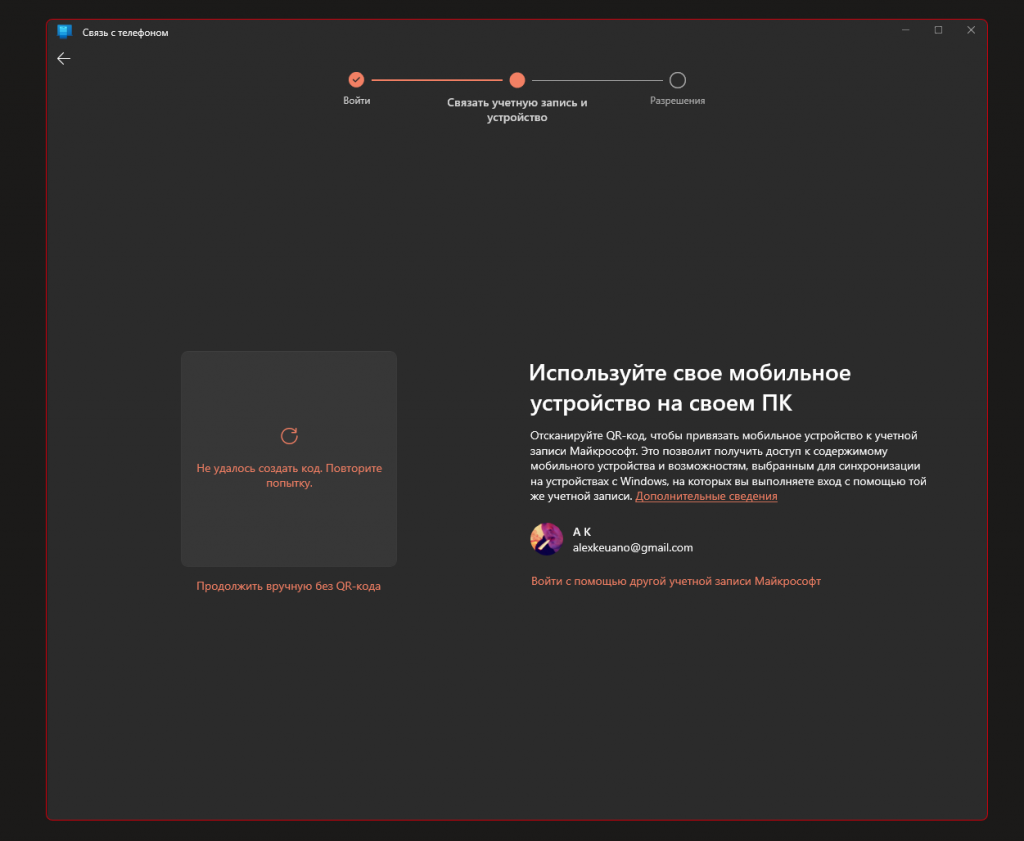Click the alexkeuano@gmail.com email text
Screen dimensions: 1024x841
coord(633,548)
